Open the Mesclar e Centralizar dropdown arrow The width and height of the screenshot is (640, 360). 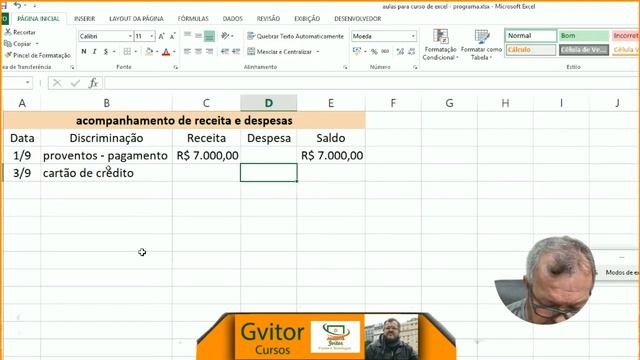coord(318,52)
